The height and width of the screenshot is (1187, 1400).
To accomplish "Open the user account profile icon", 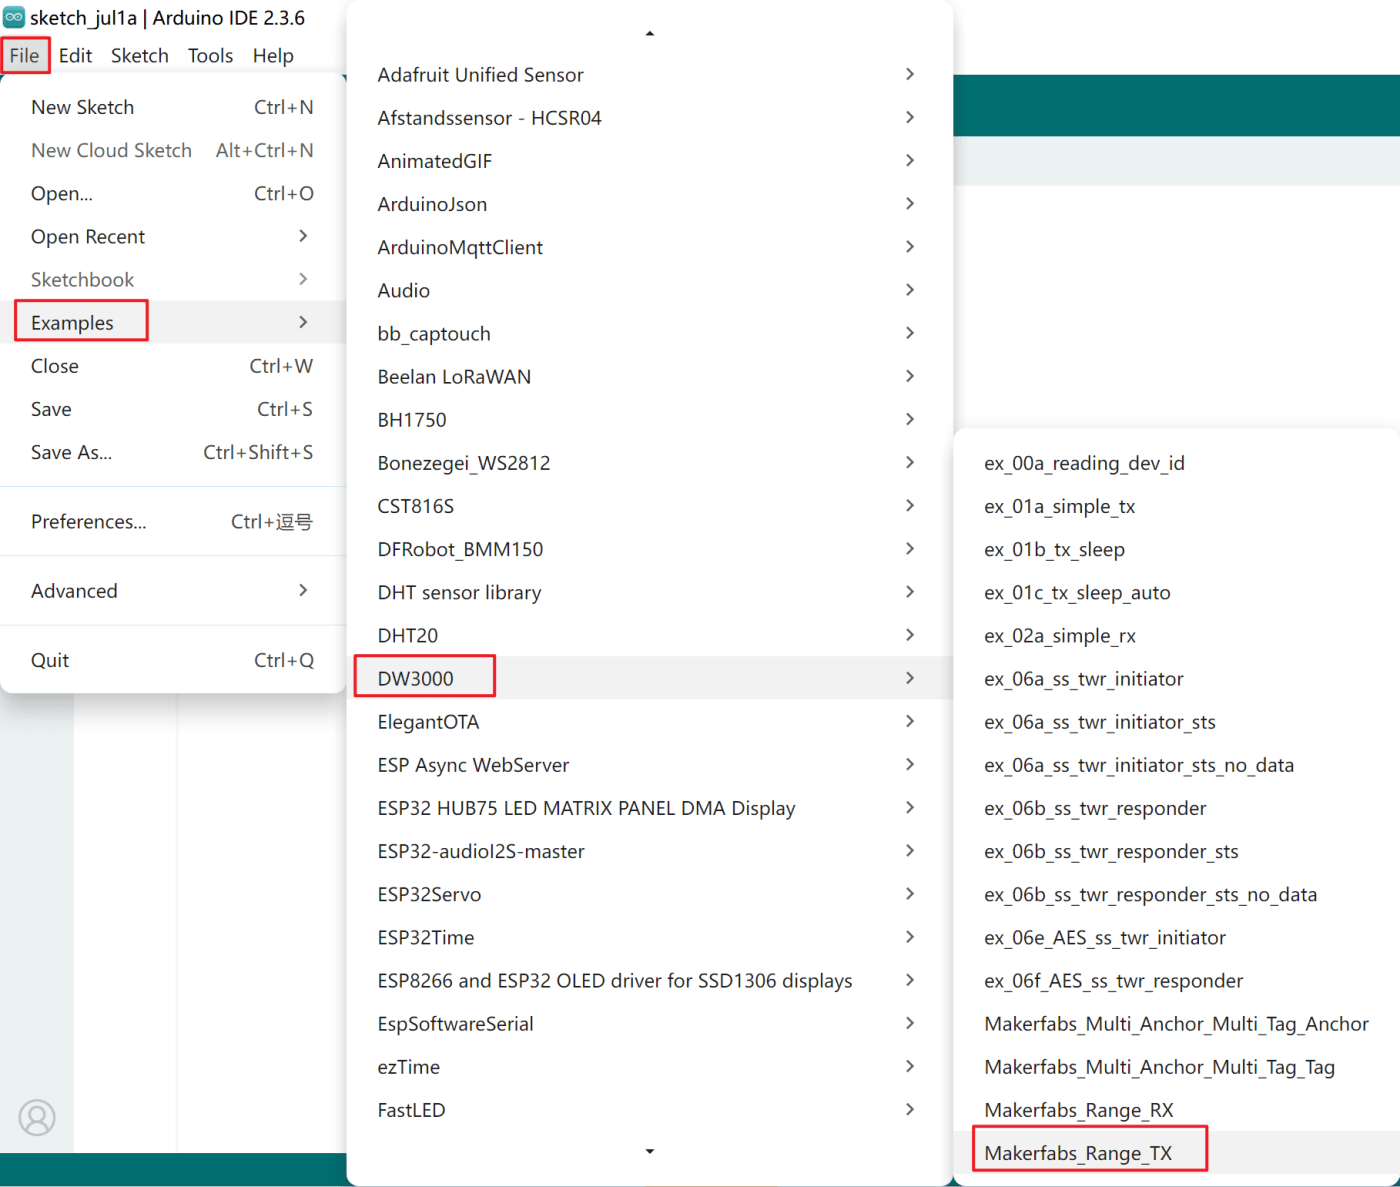I will pyautogui.click(x=37, y=1117).
